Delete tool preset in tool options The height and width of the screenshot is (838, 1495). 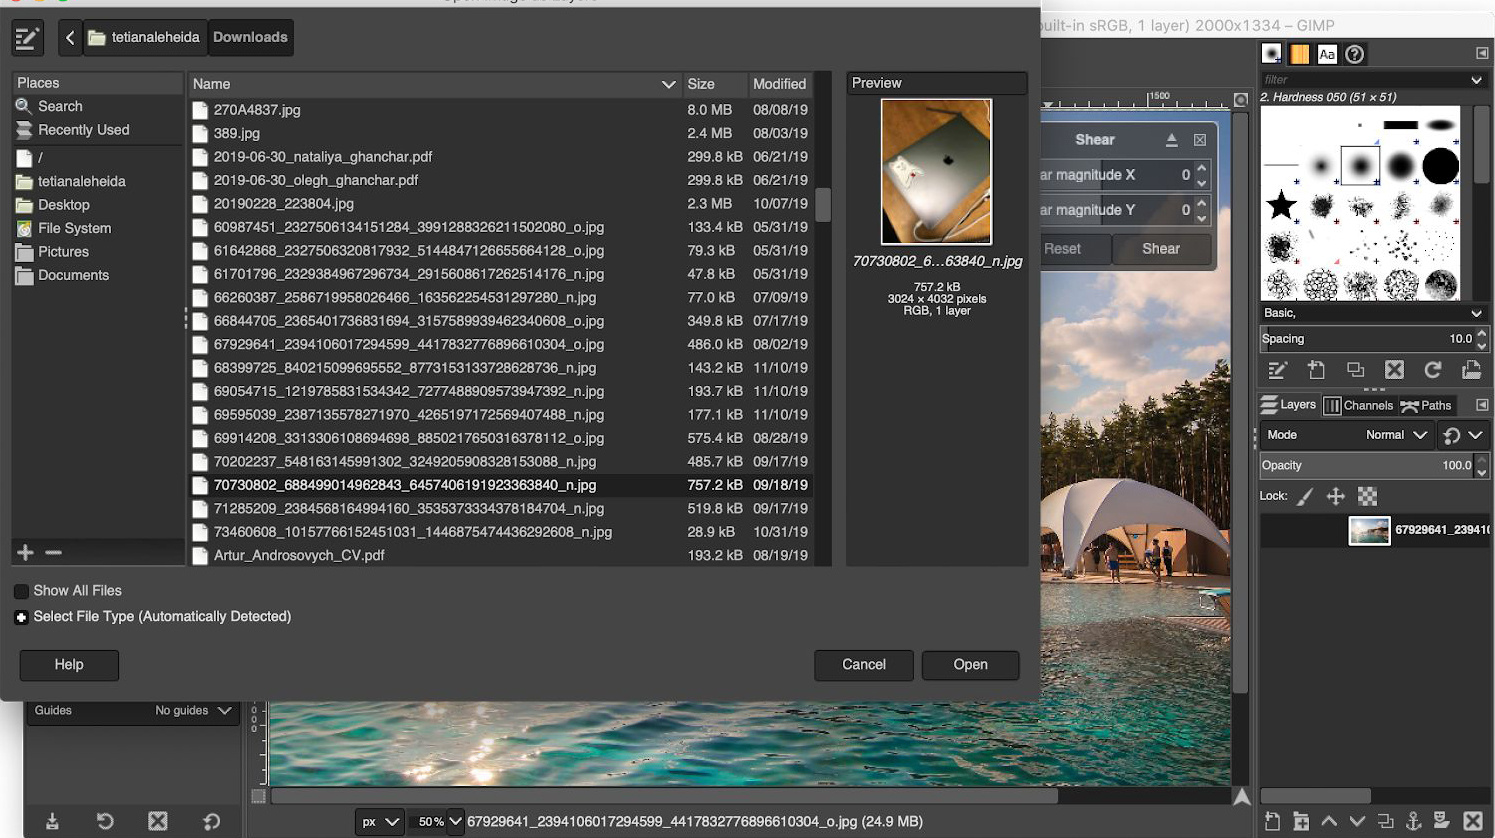(158, 821)
